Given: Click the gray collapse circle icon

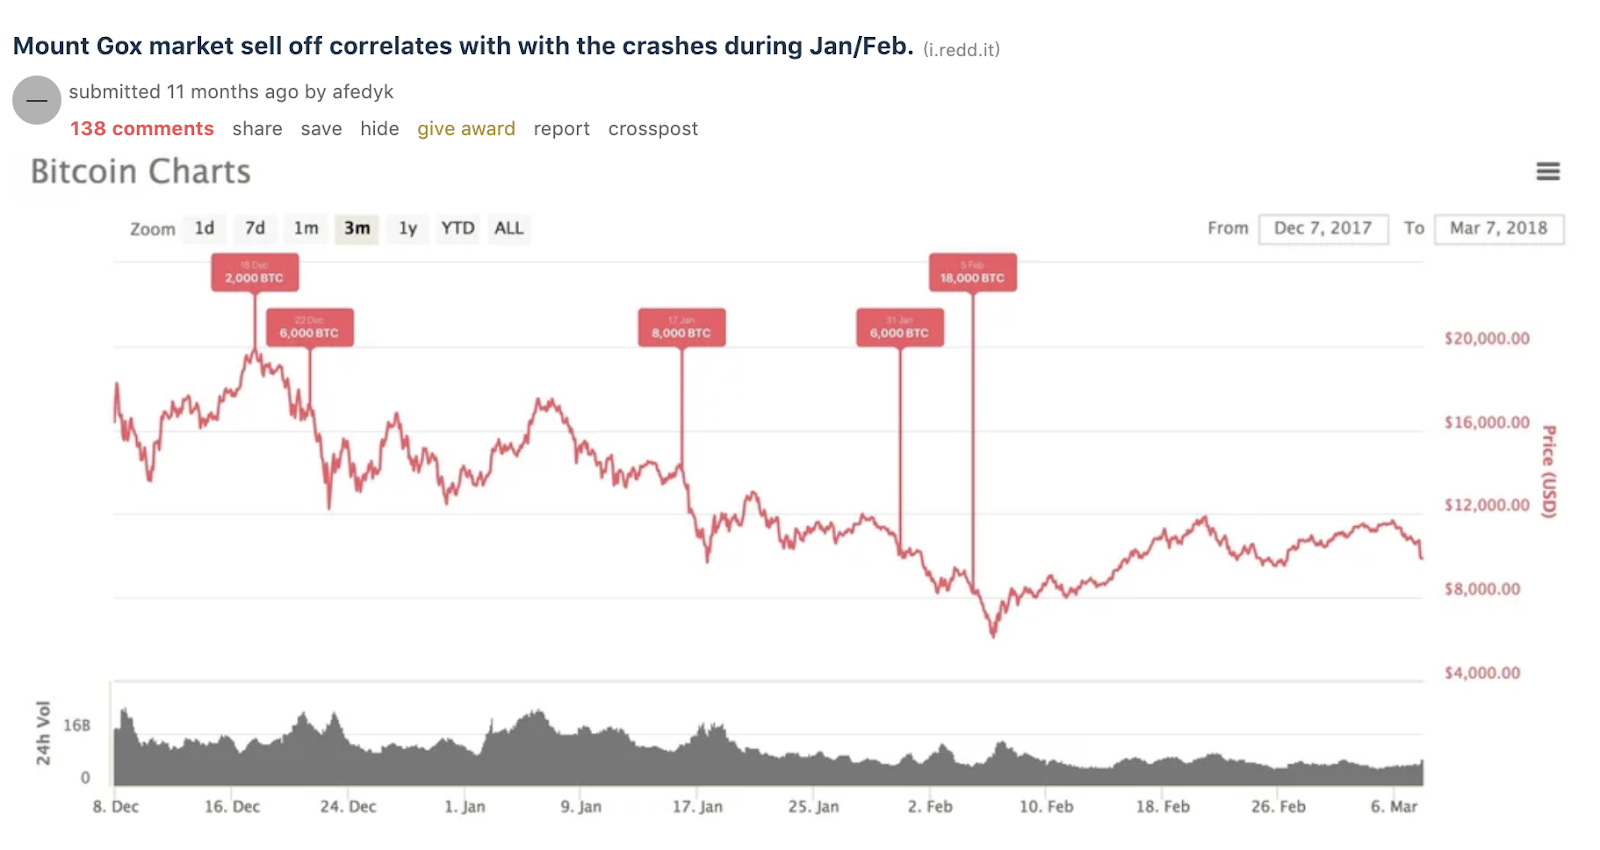Looking at the screenshot, I should tap(37, 100).
